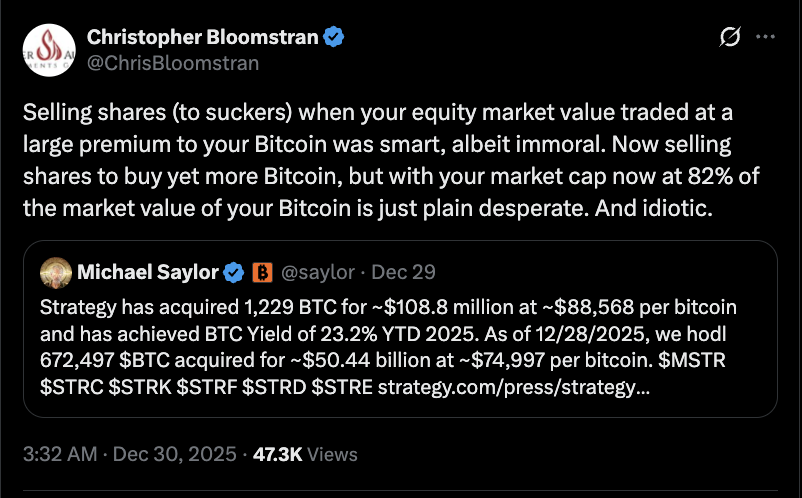Click the 47.3K Views count
This screenshot has width=802, height=498.
pos(303,454)
